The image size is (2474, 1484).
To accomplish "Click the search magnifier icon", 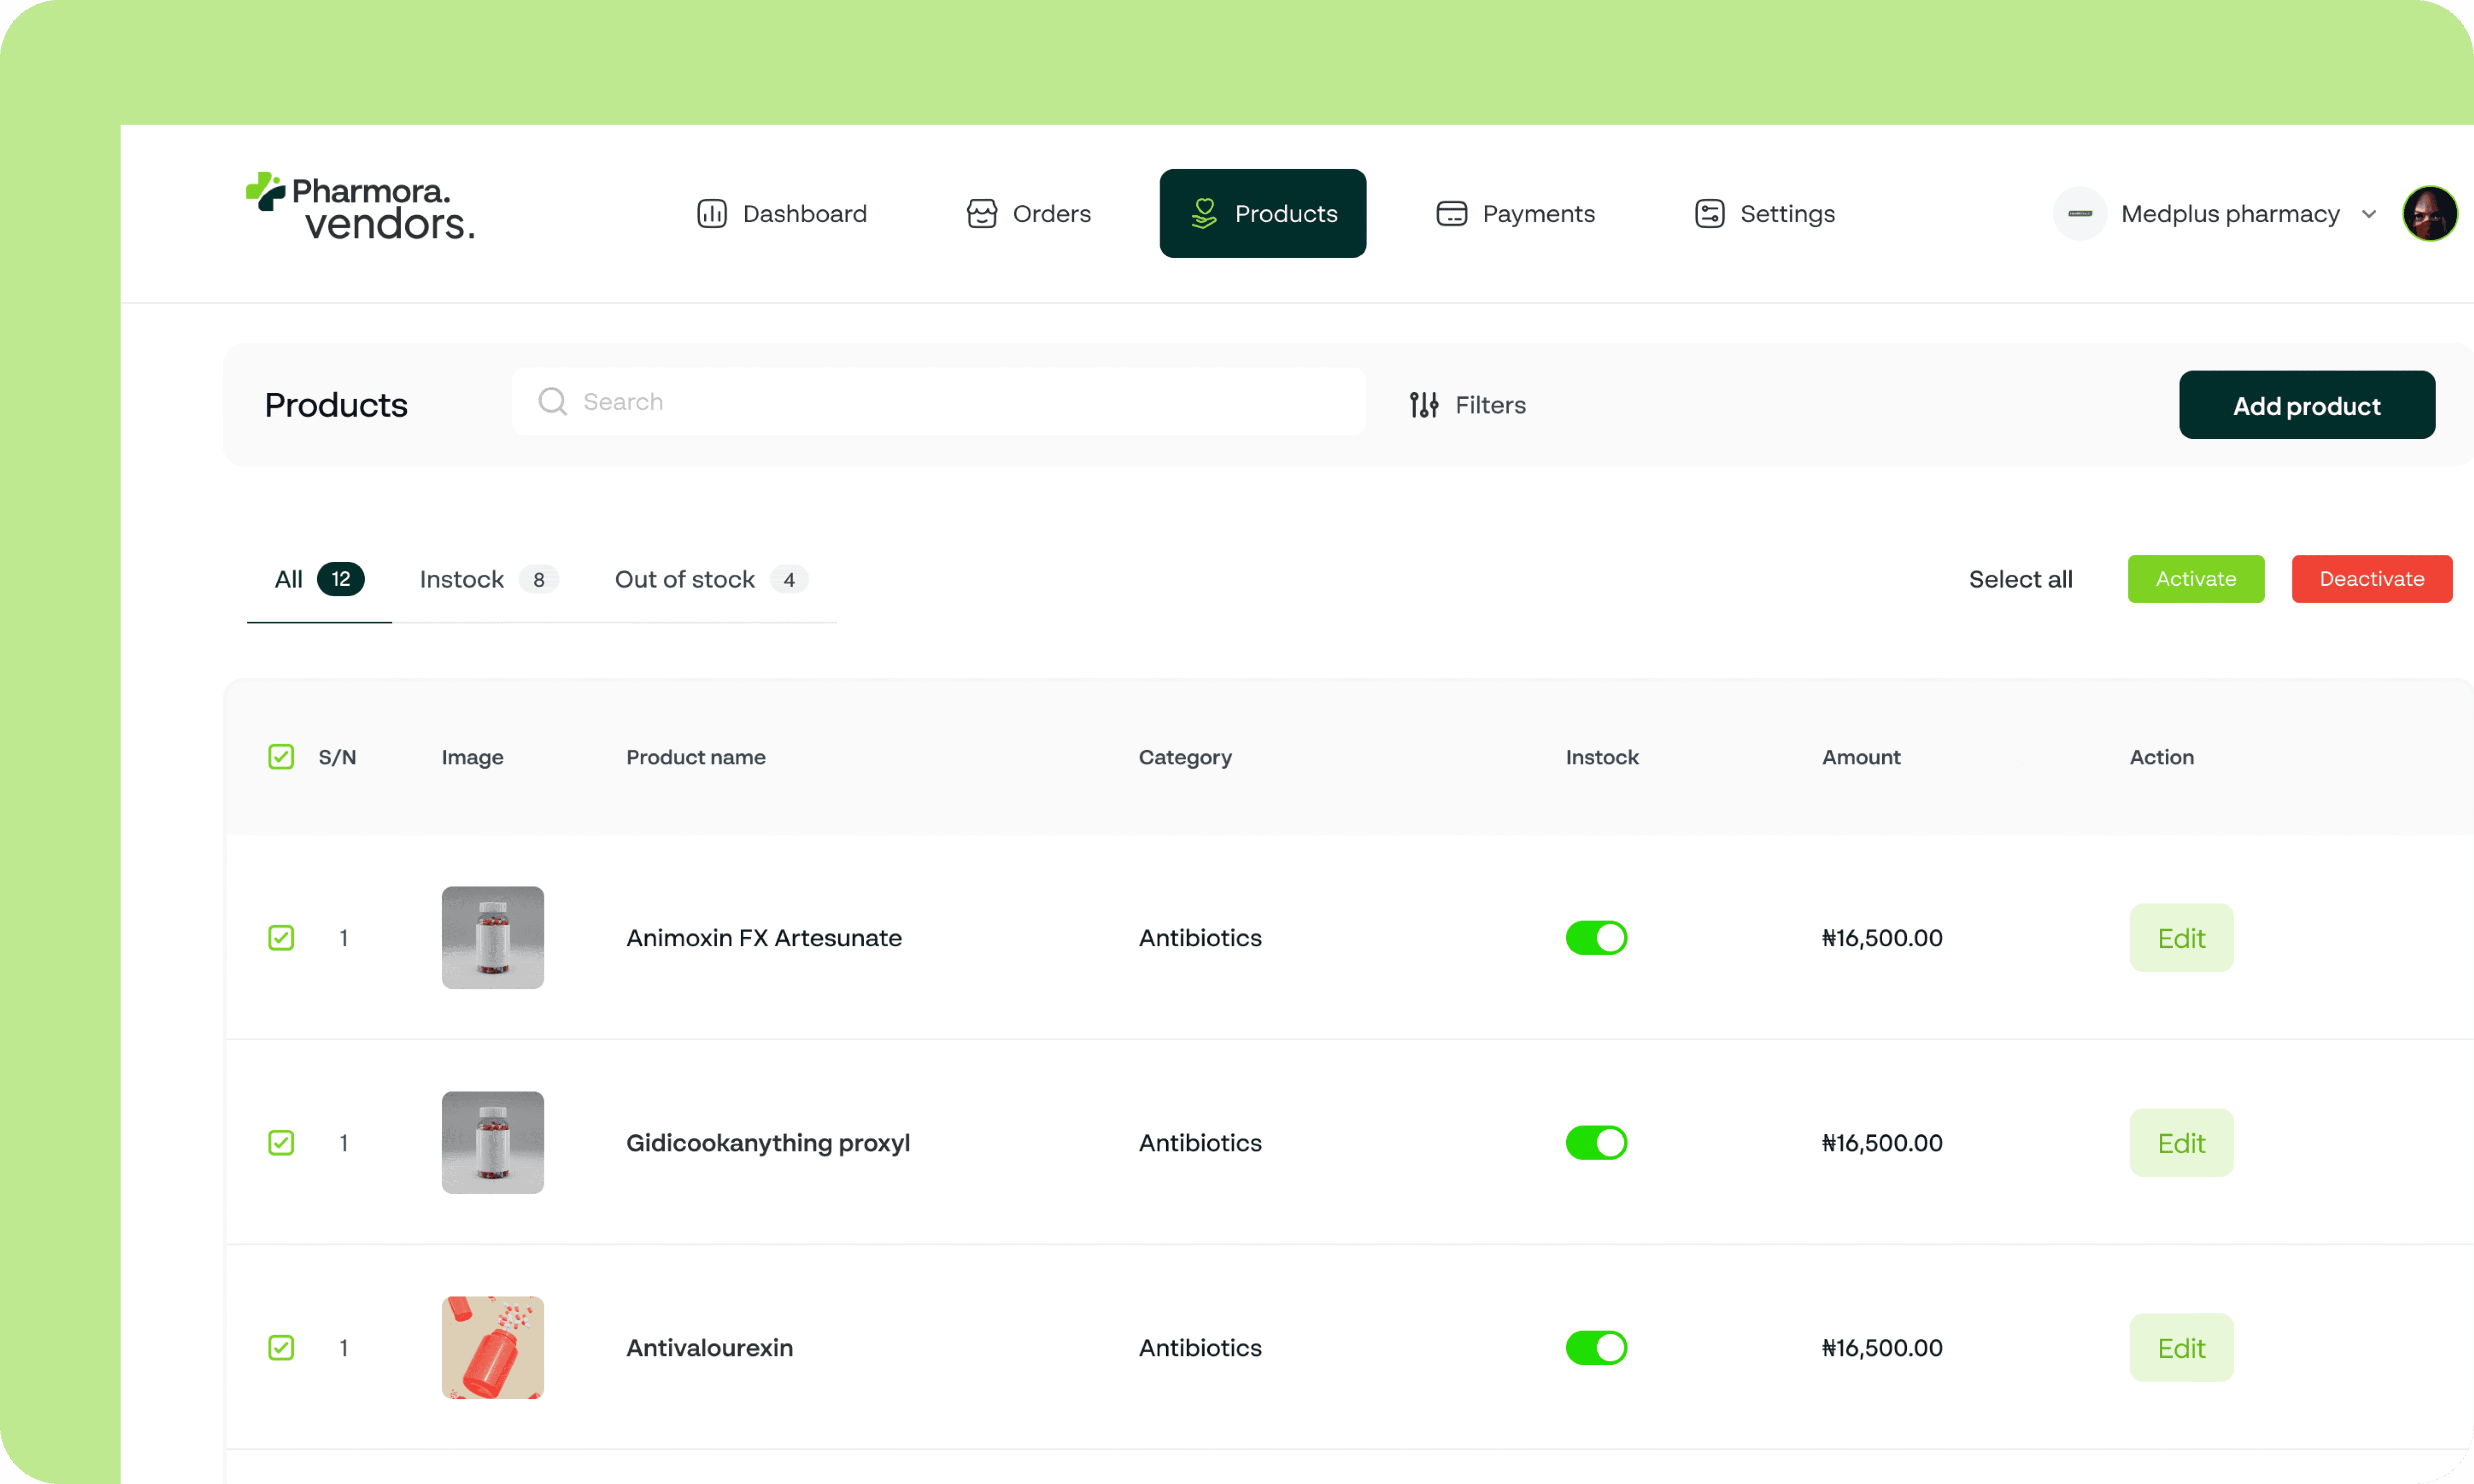I will [552, 401].
